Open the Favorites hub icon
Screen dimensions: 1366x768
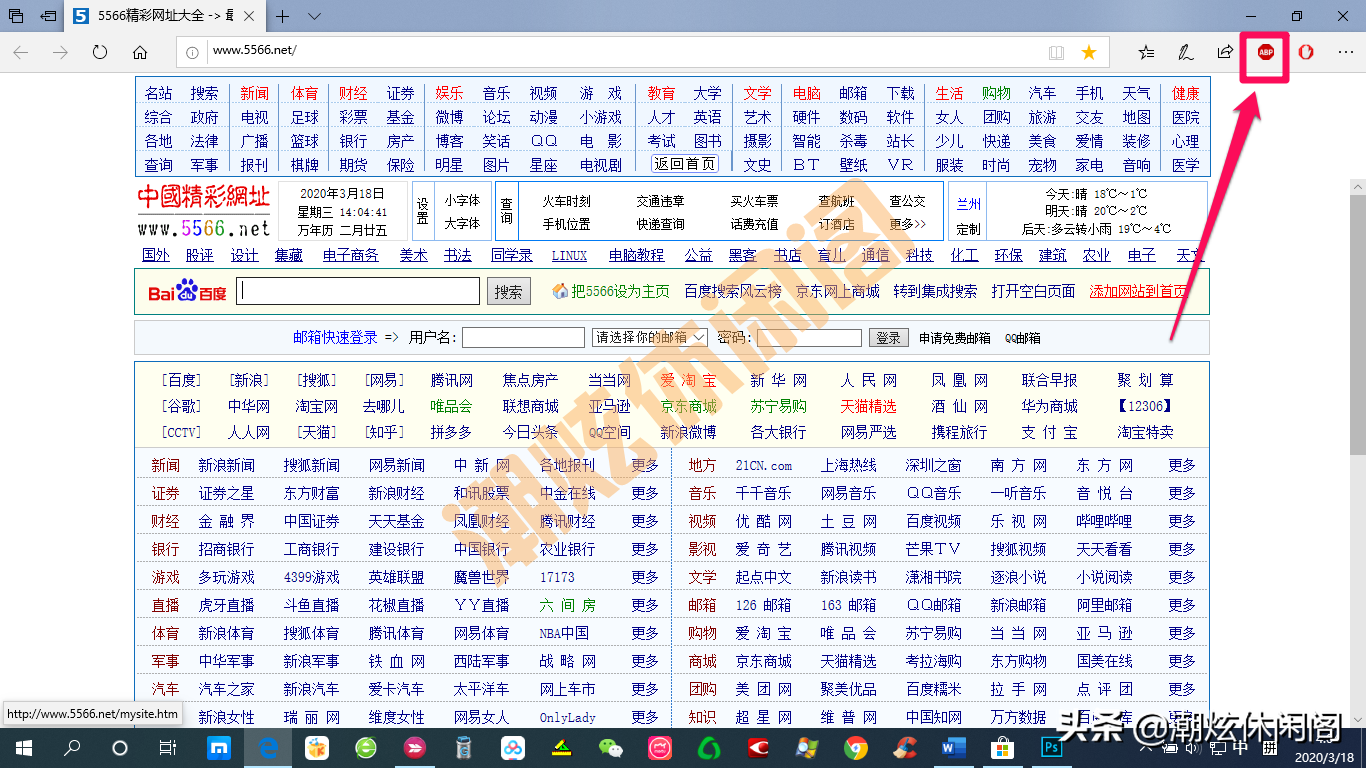coord(1146,52)
